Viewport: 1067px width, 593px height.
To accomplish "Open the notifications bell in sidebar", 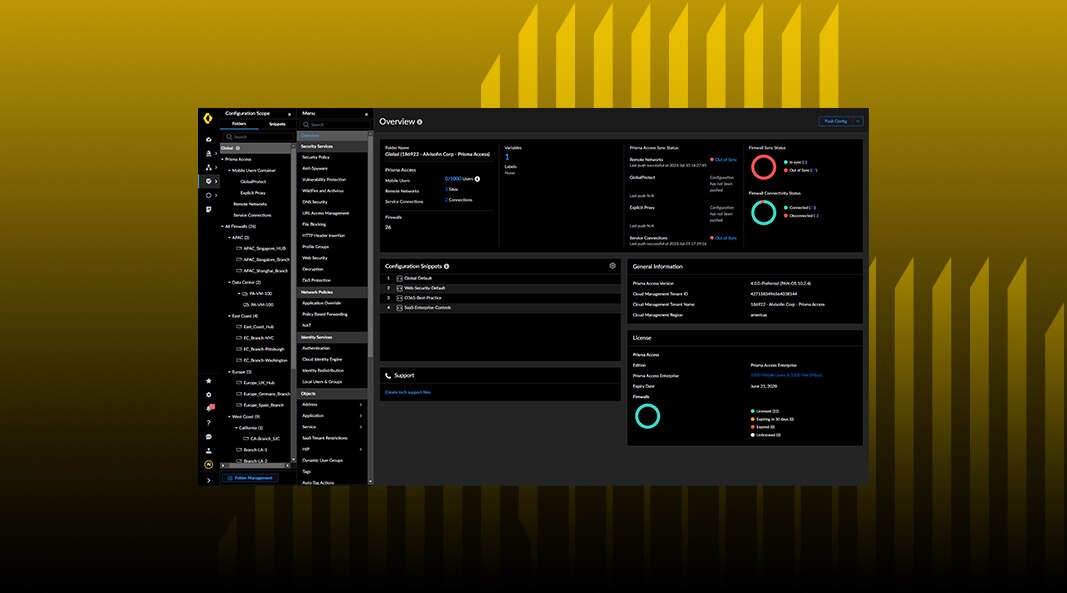I will click(x=209, y=408).
